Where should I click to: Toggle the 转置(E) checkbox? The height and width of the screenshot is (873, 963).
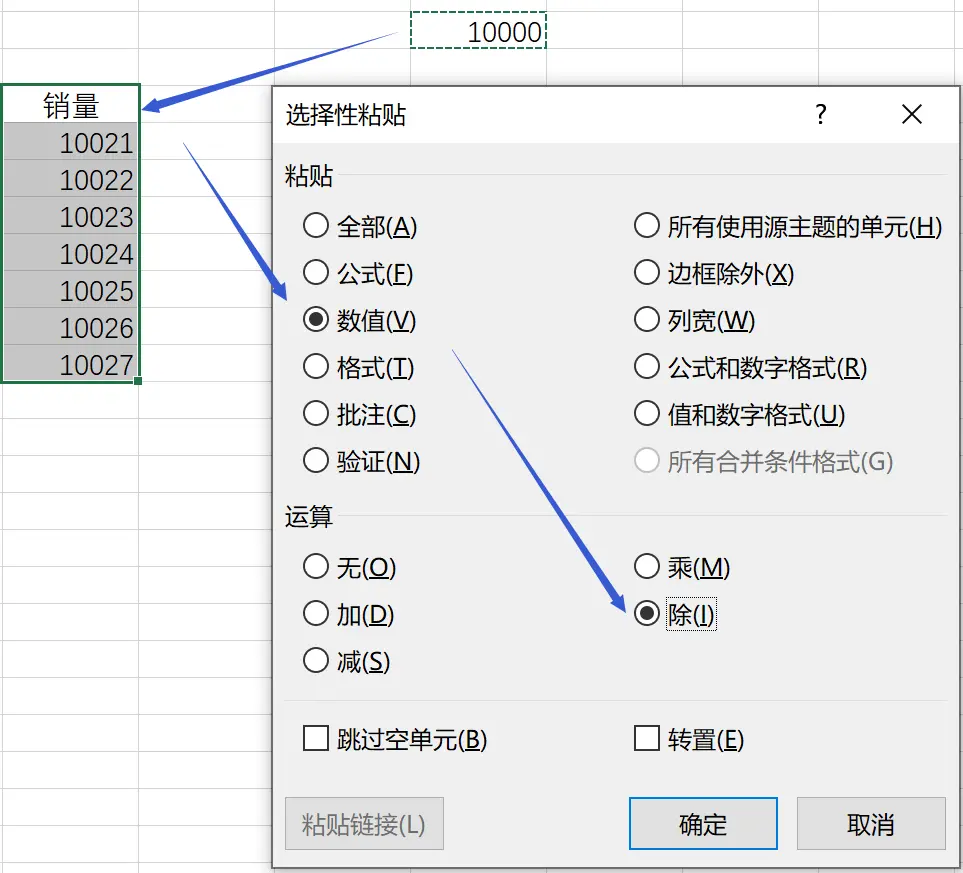point(647,739)
